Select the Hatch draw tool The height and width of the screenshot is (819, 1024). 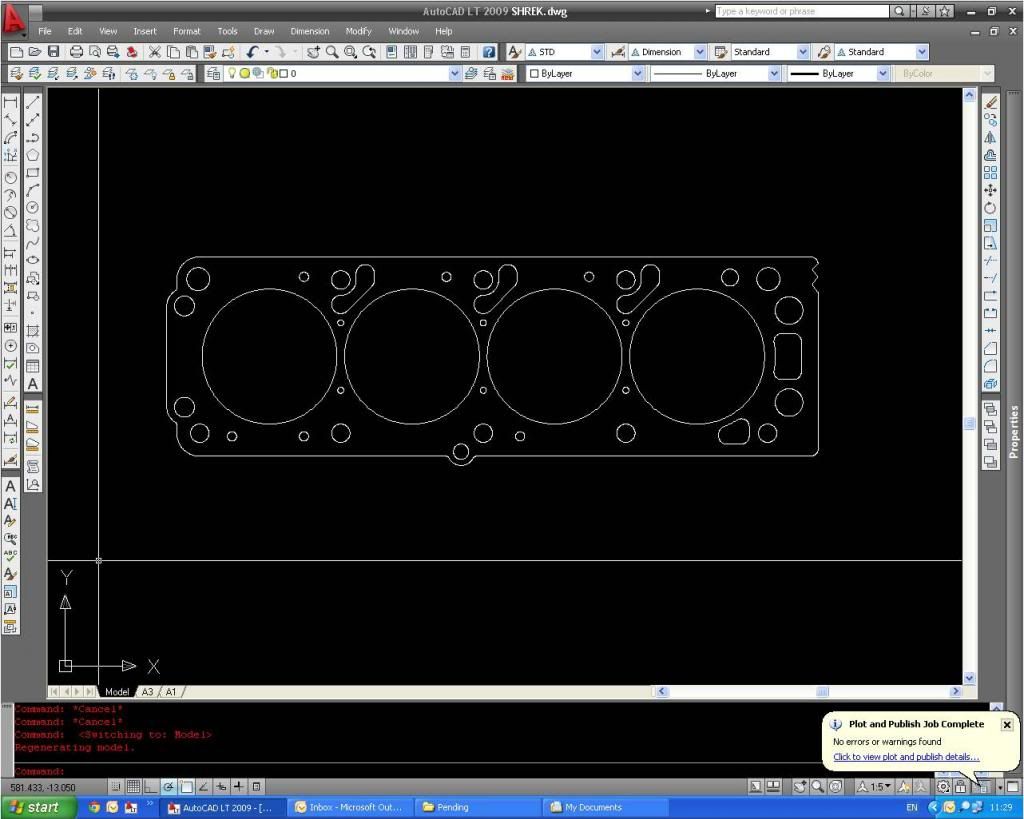(x=33, y=330)
